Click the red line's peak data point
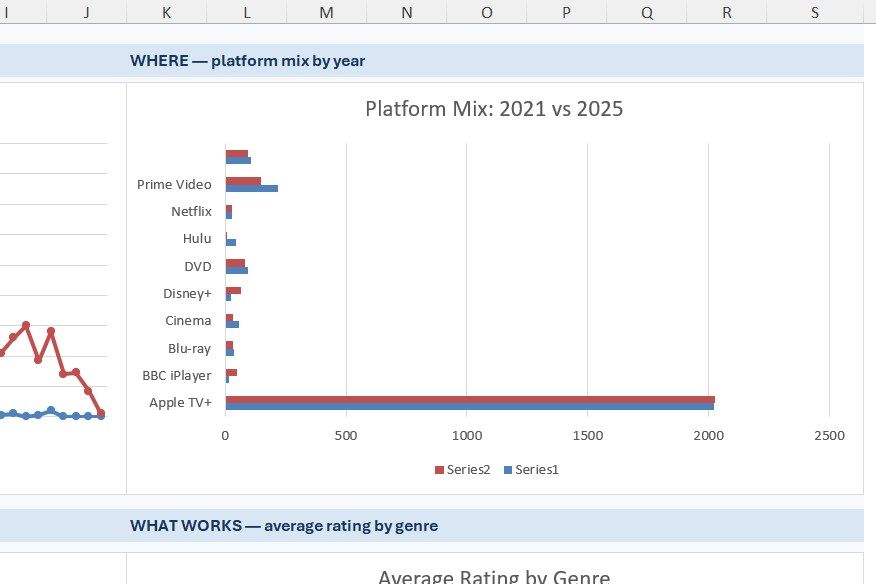This screenshot has height=584, width=876. point(26,325)
